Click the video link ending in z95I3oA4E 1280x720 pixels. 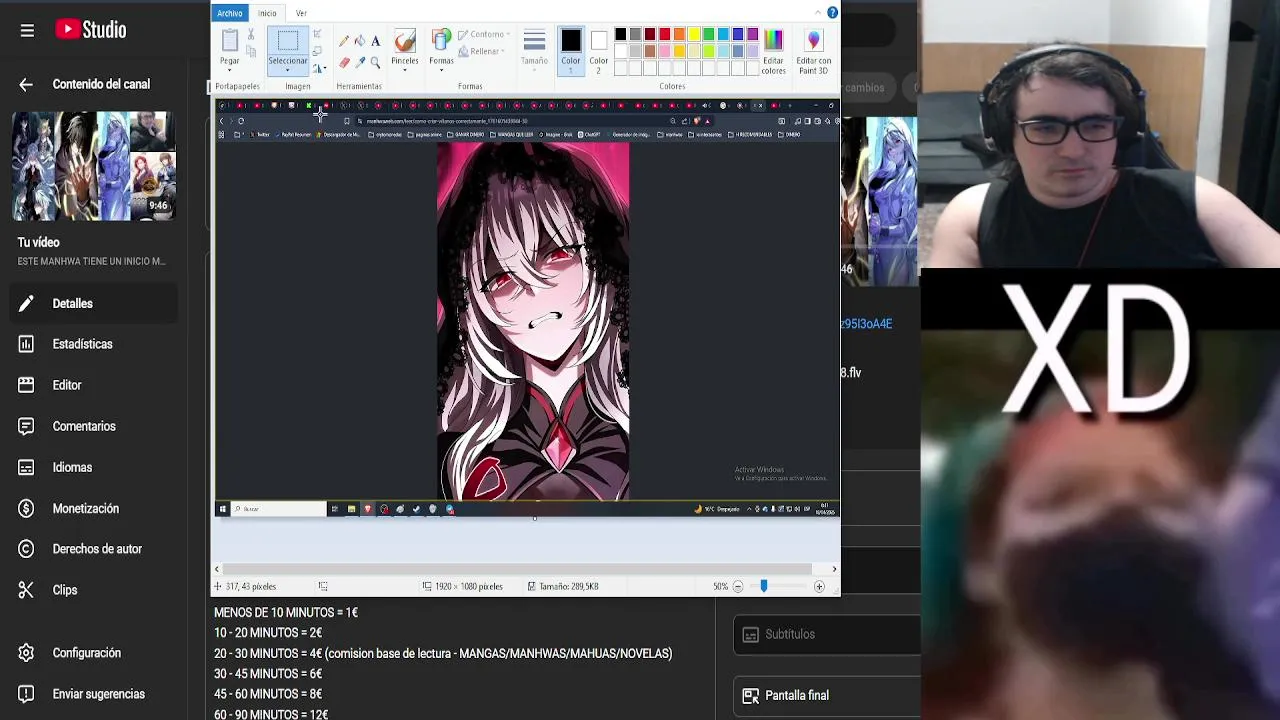(866, 324)
